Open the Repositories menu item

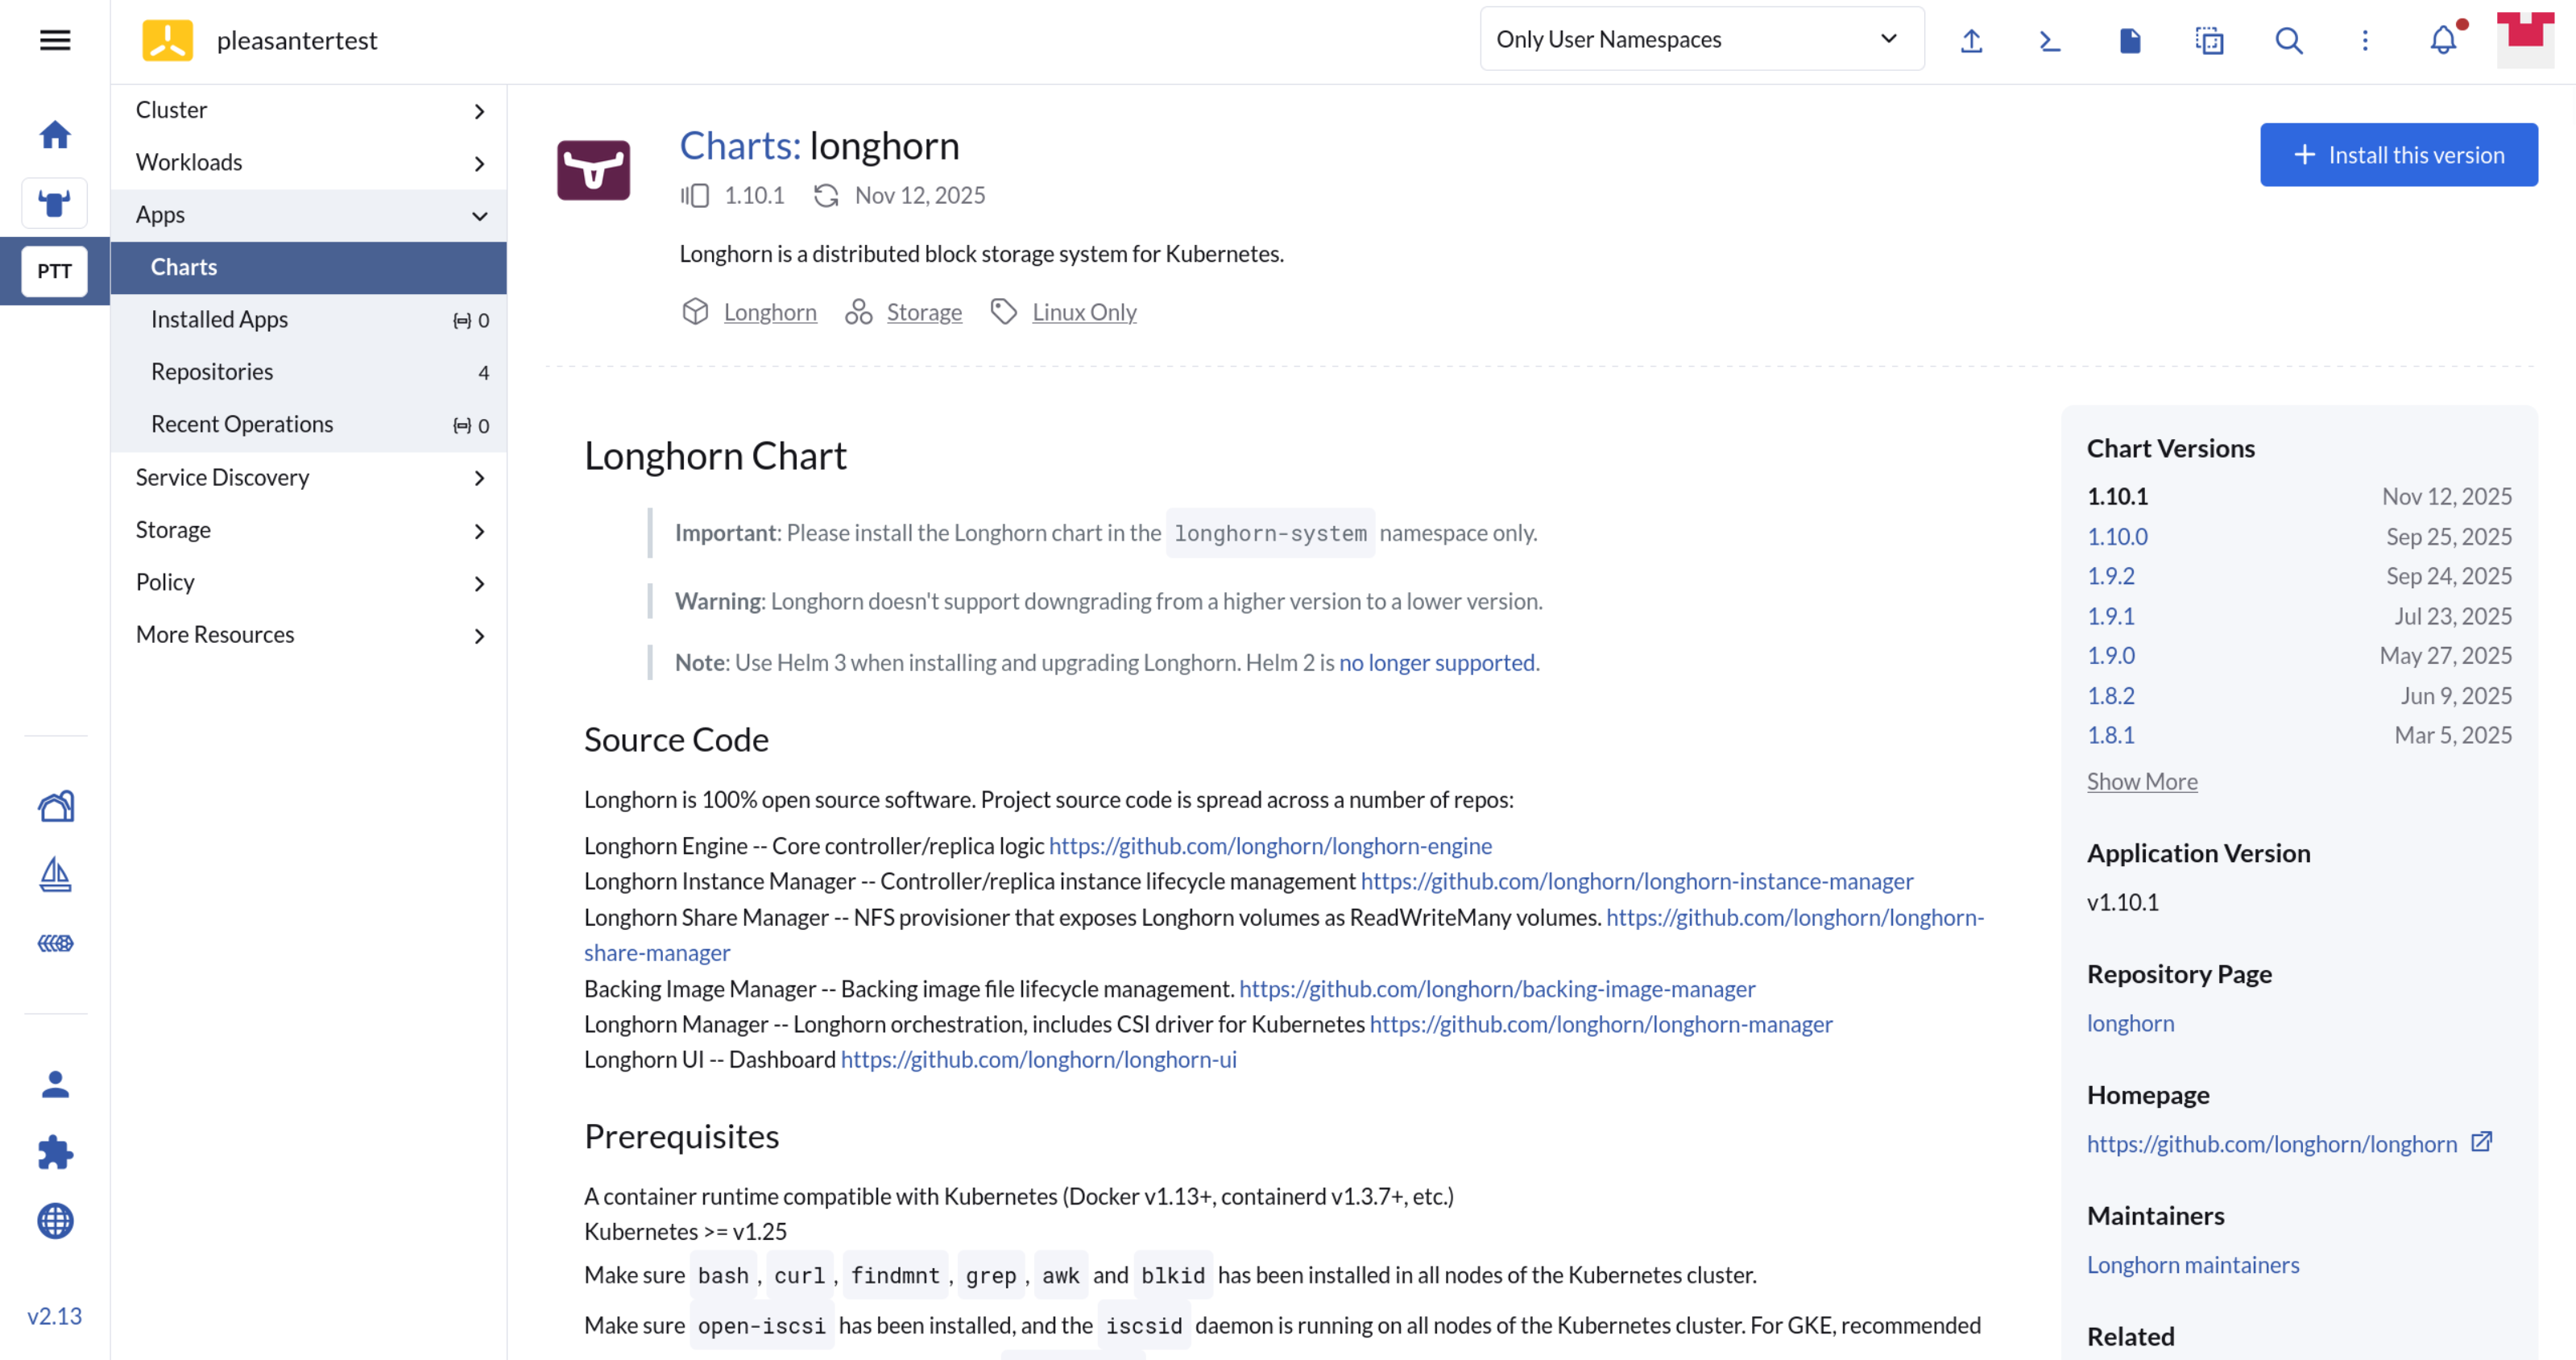point(212,372)
